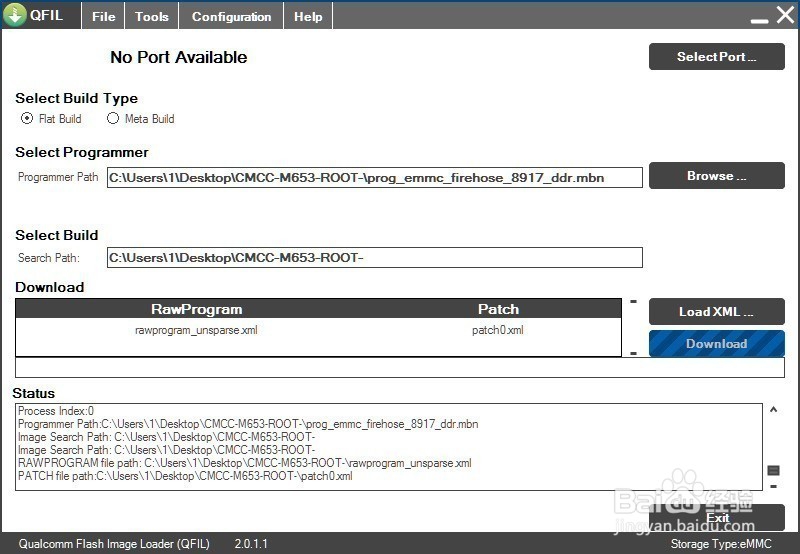Open the Tools menu
The image size is (800, 554).
coord(152,16)
